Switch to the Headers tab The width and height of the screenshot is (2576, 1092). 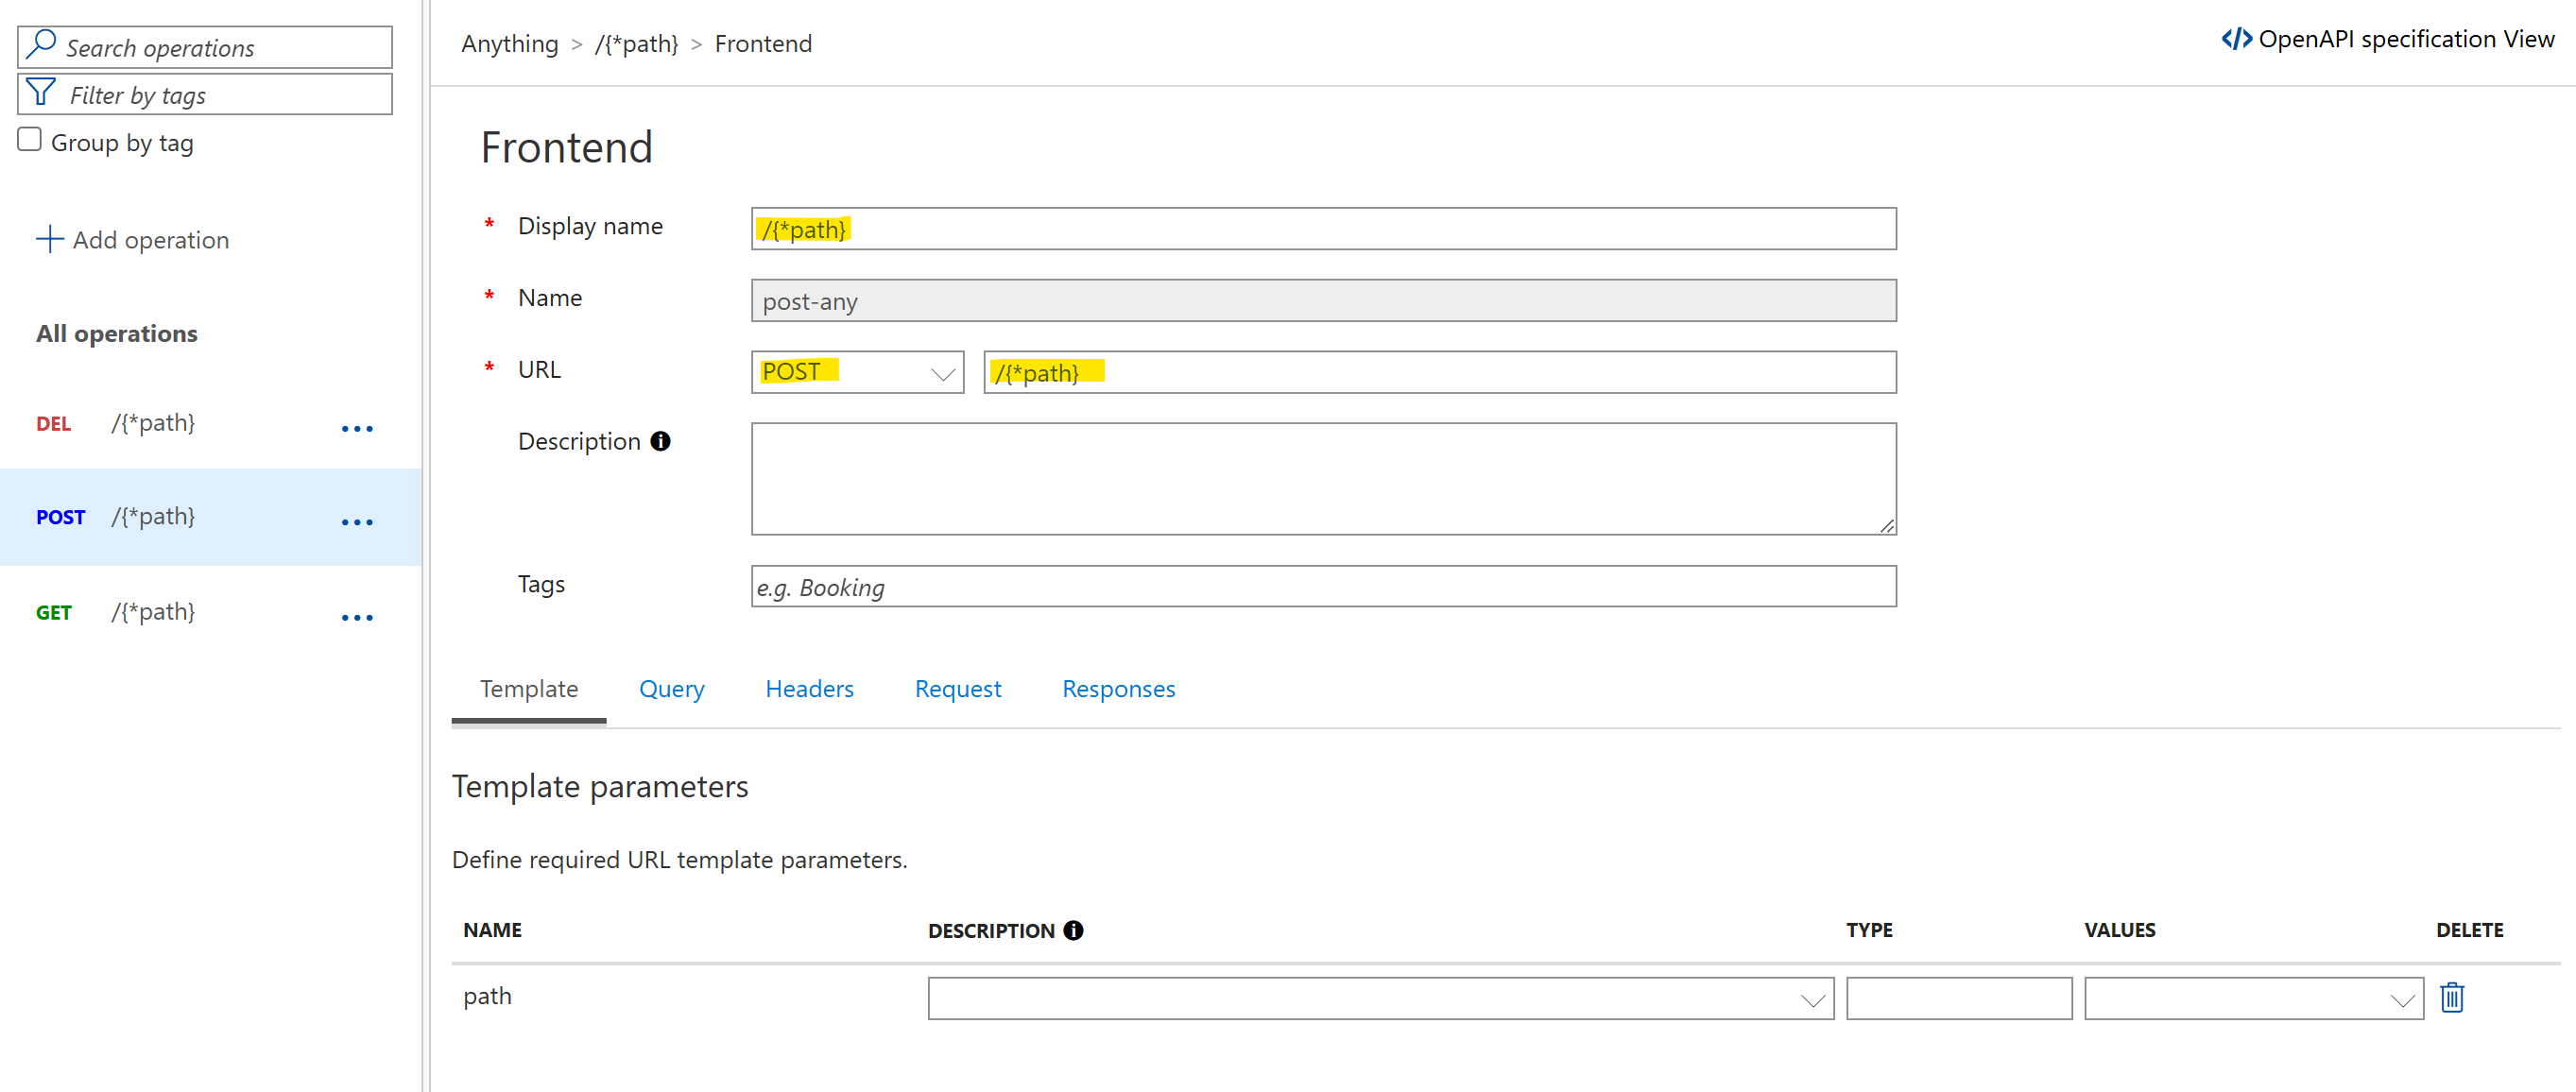[808, 688]
